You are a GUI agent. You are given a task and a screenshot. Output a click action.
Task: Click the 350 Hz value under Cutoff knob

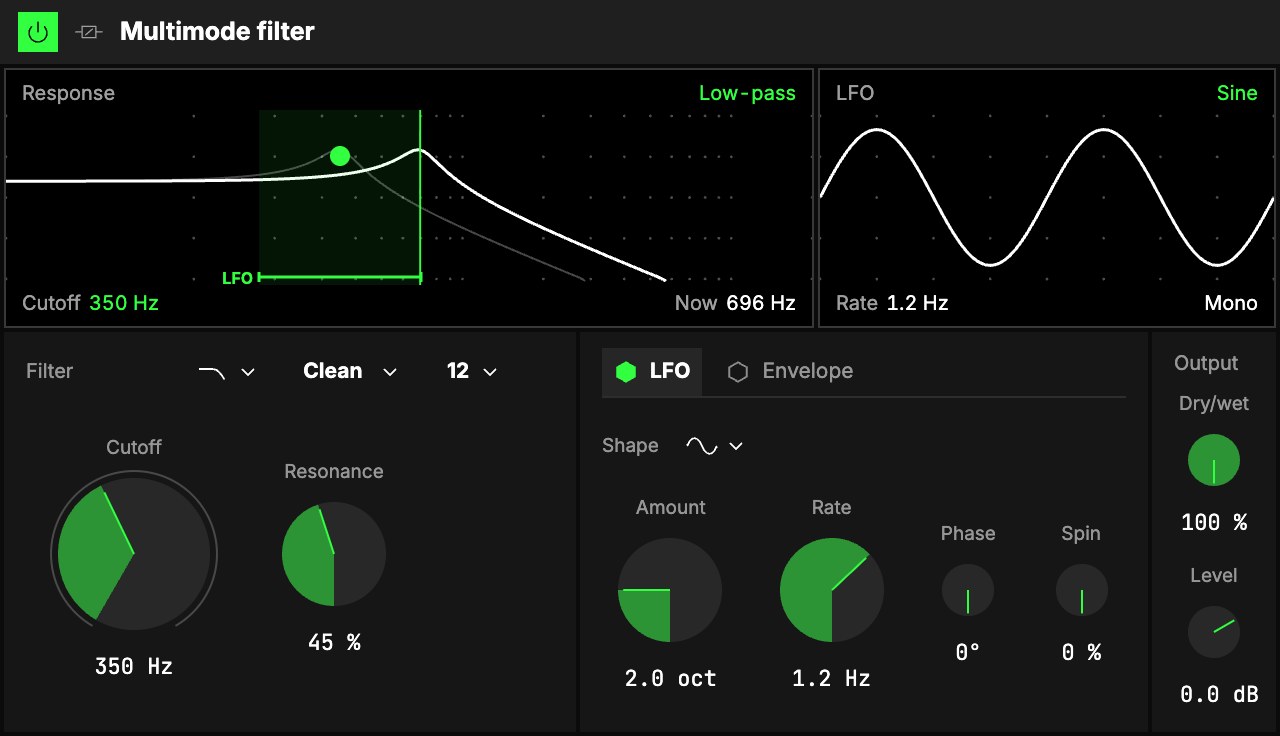(134, 666)
